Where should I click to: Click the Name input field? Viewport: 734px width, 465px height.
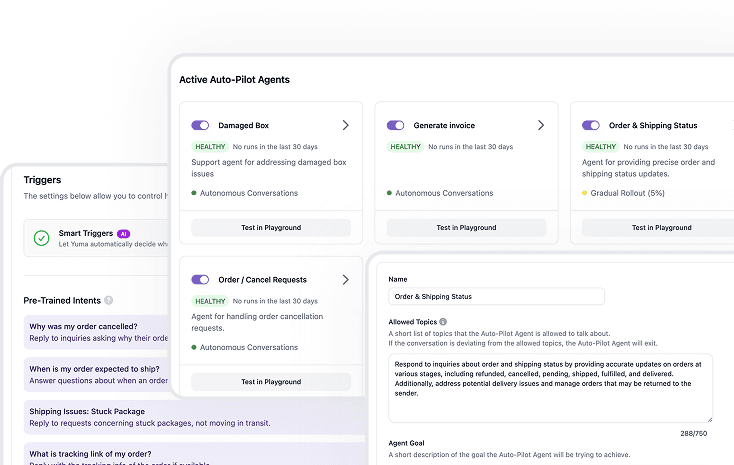pyautogui.click(x=496, y=297)
